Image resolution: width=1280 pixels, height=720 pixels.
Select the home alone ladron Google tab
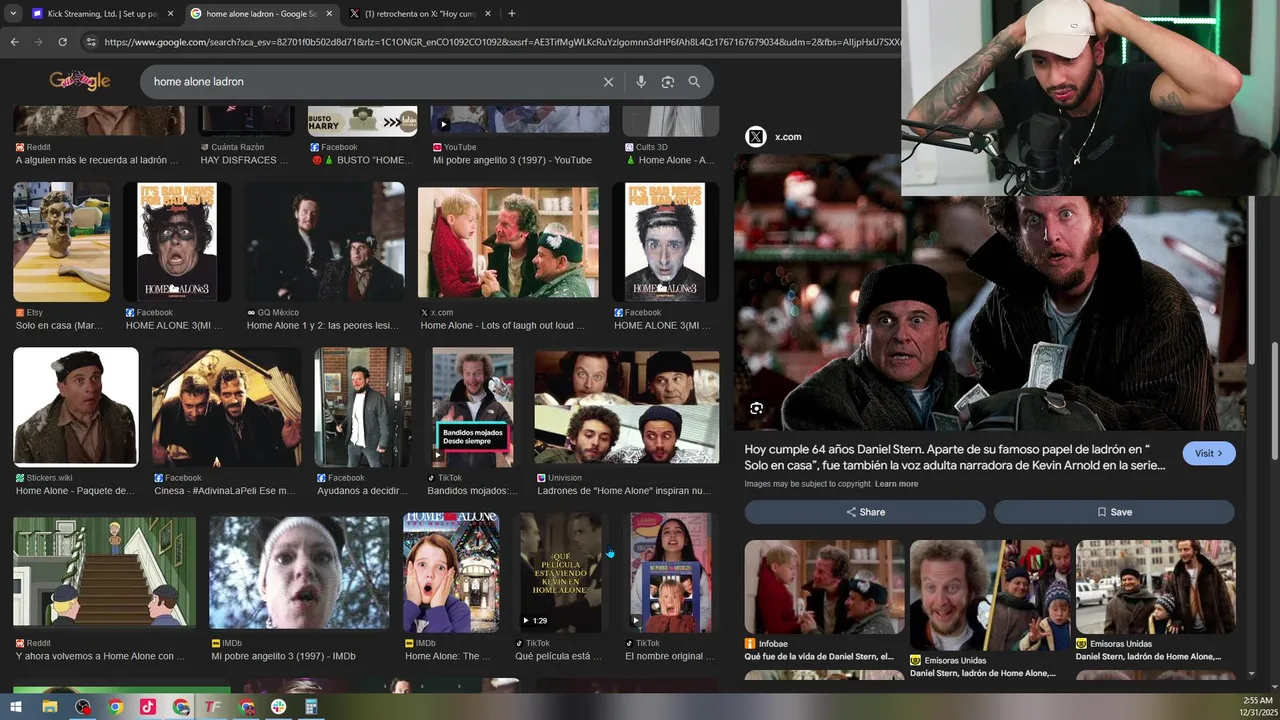coord(261,14)
